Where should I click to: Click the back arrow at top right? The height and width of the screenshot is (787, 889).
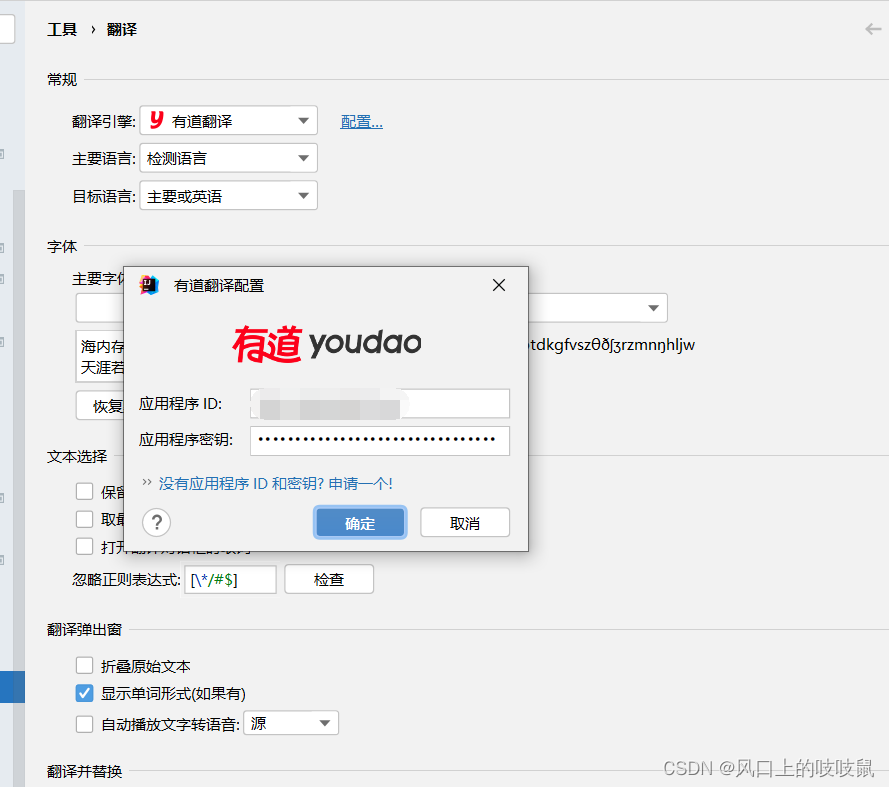click(873, 29)
